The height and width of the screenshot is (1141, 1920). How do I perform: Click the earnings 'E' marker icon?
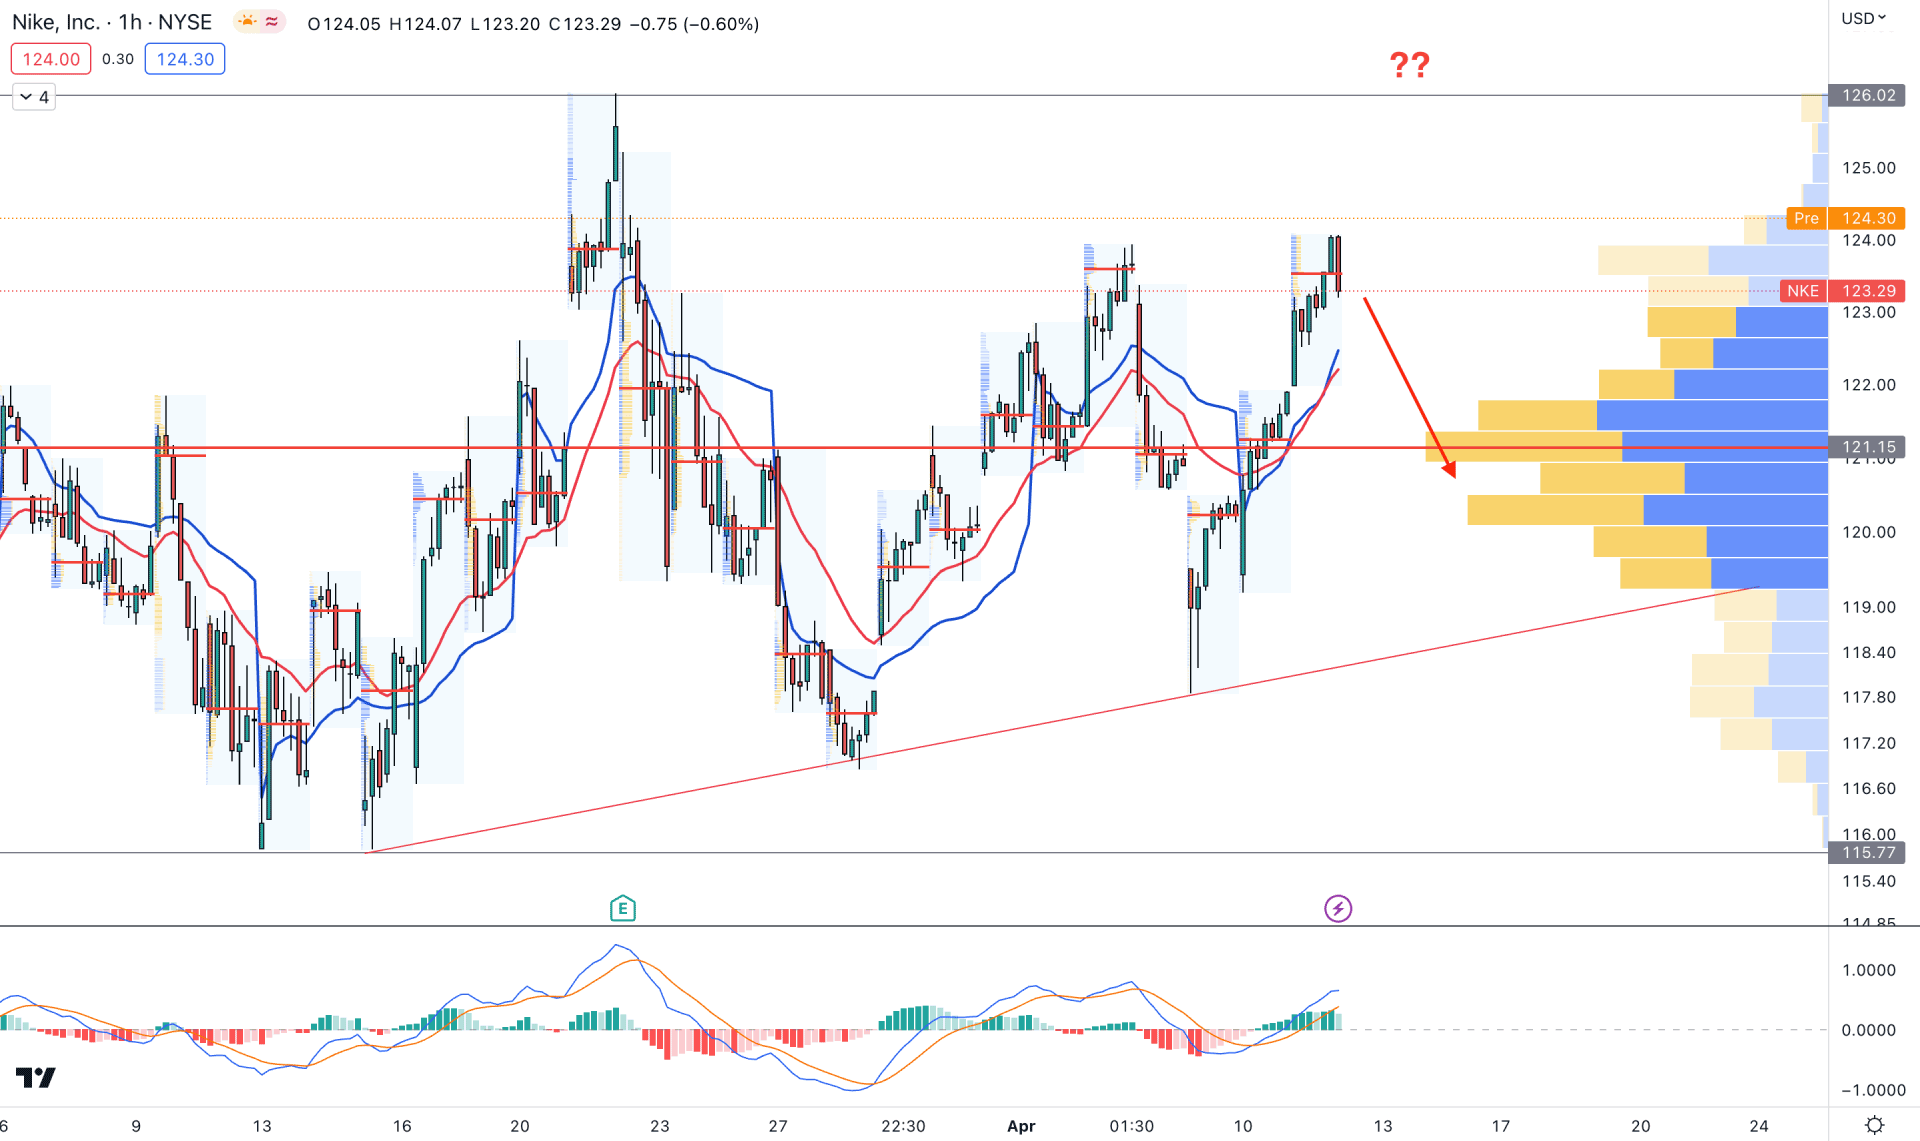pyautogui.click(x=622, y=908)
